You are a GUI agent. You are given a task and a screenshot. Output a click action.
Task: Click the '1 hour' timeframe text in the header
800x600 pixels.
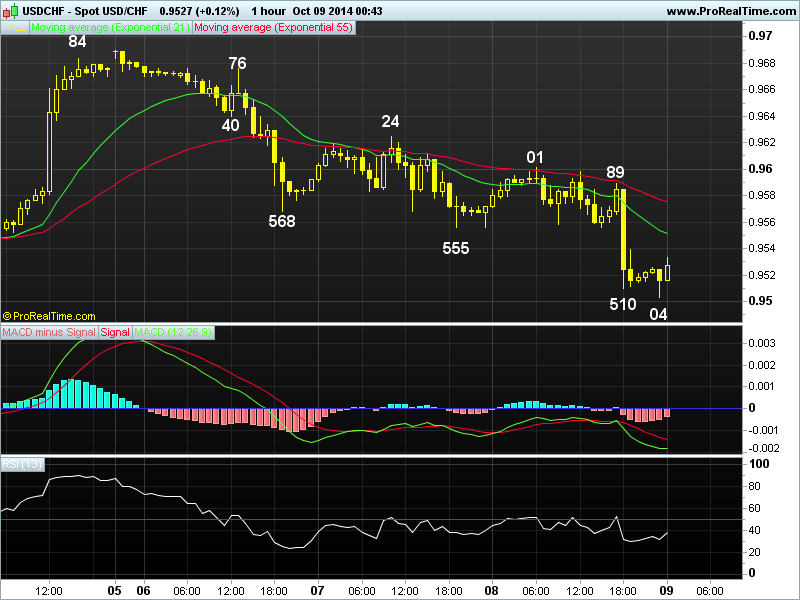coord(268,11)
